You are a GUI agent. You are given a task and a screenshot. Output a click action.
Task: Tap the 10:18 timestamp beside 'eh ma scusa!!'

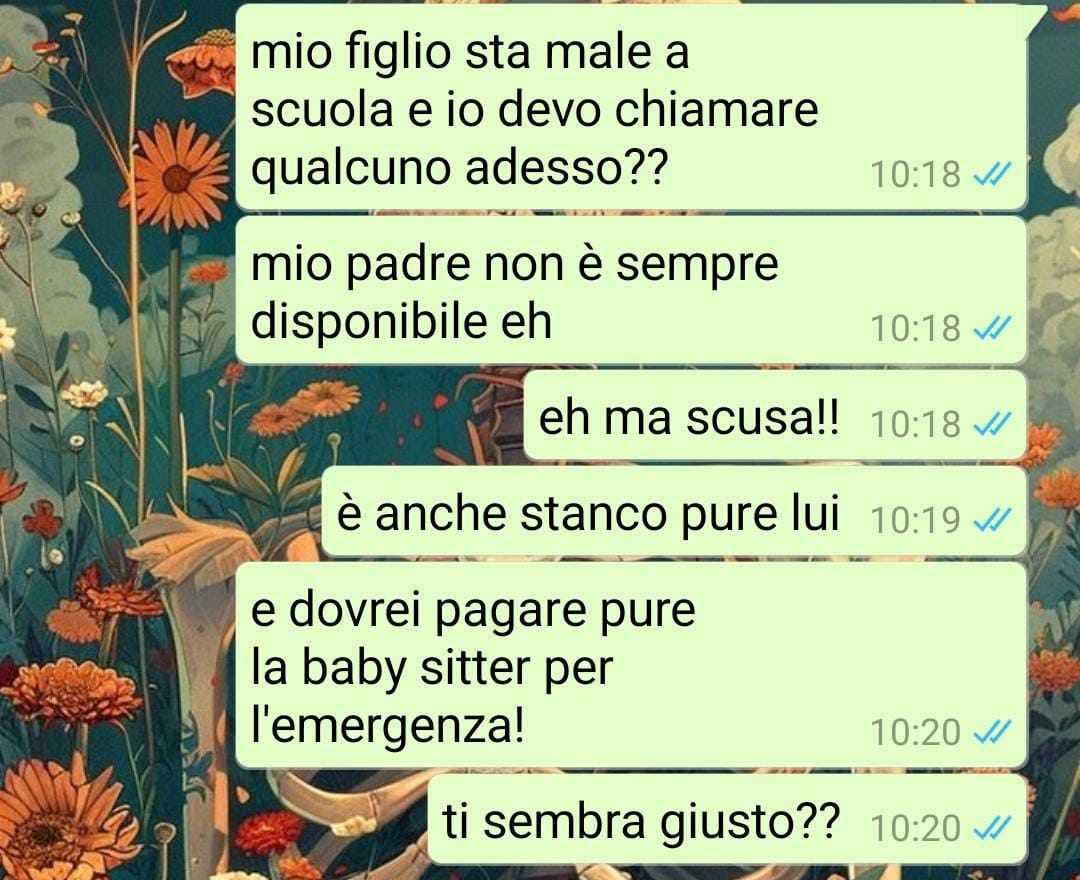pyautogui.click(x=915, y=423)
